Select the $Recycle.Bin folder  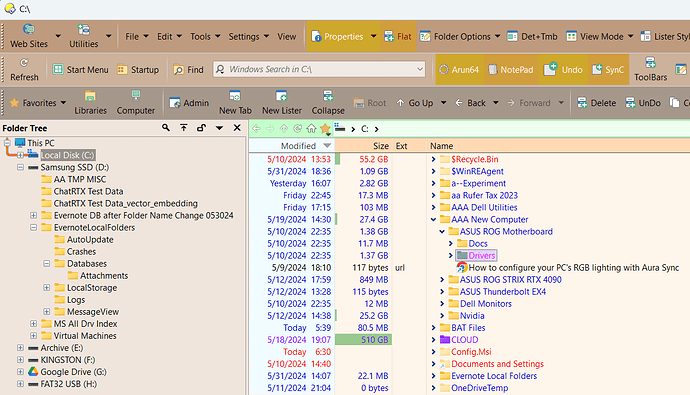pos(474,159)
